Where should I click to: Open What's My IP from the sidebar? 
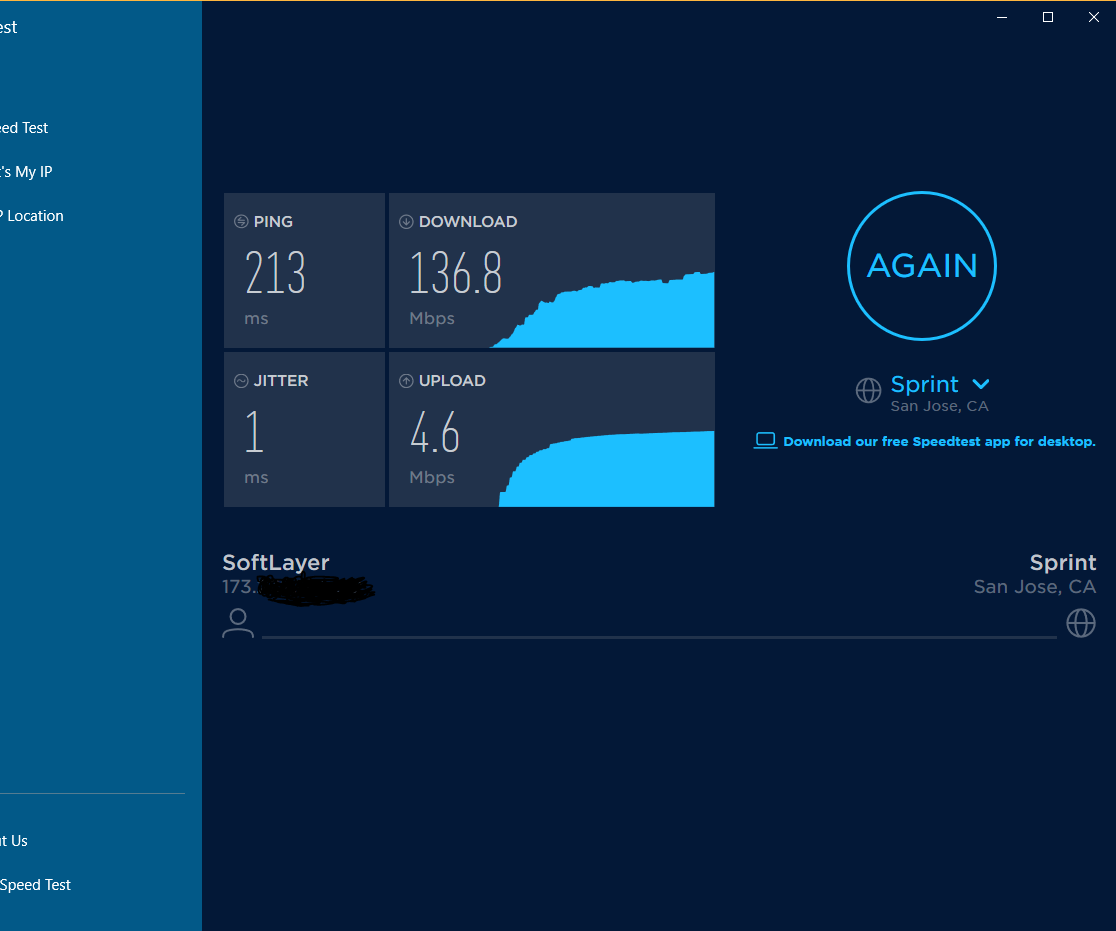pyautogui.click(x=27, y=171)
